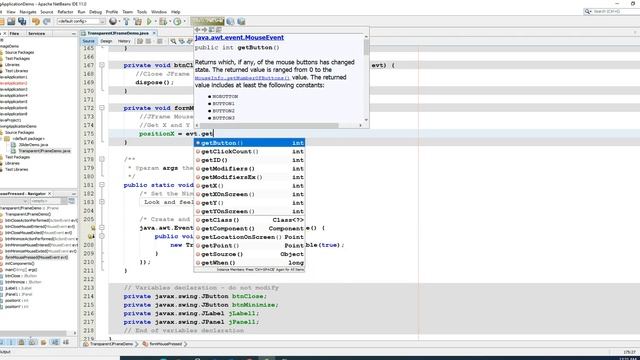Click the memory usage bar in toolbar
Image resolution: width=640 pixels, height=360 pixels.
point(207,21)
